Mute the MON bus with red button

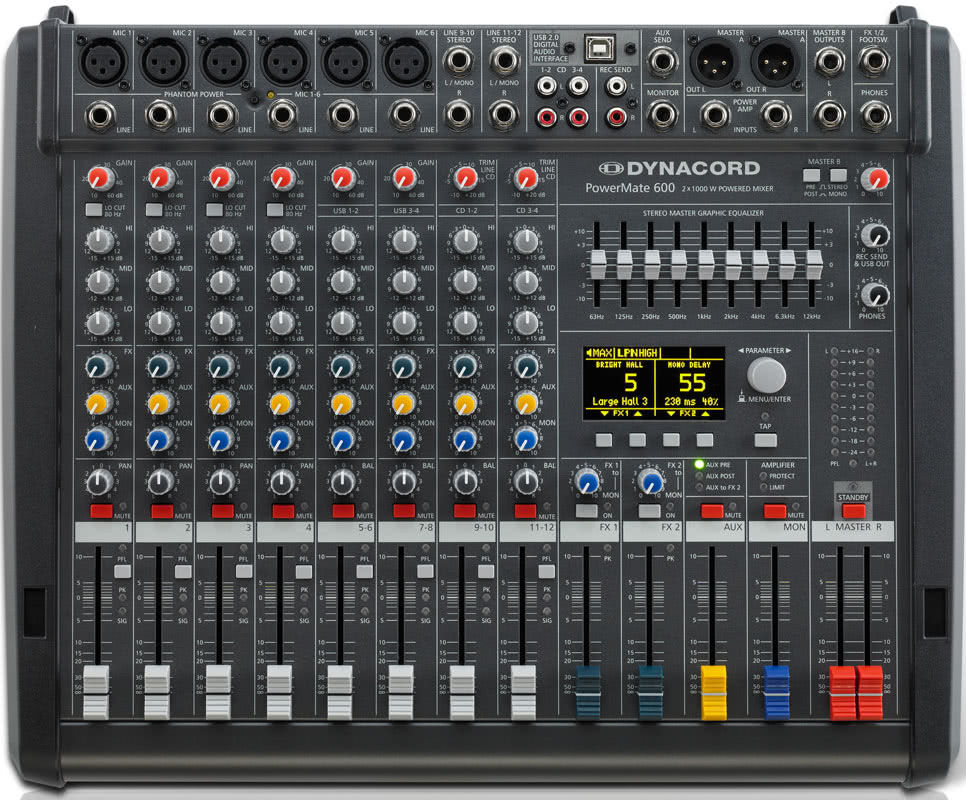tap(774, 511)
